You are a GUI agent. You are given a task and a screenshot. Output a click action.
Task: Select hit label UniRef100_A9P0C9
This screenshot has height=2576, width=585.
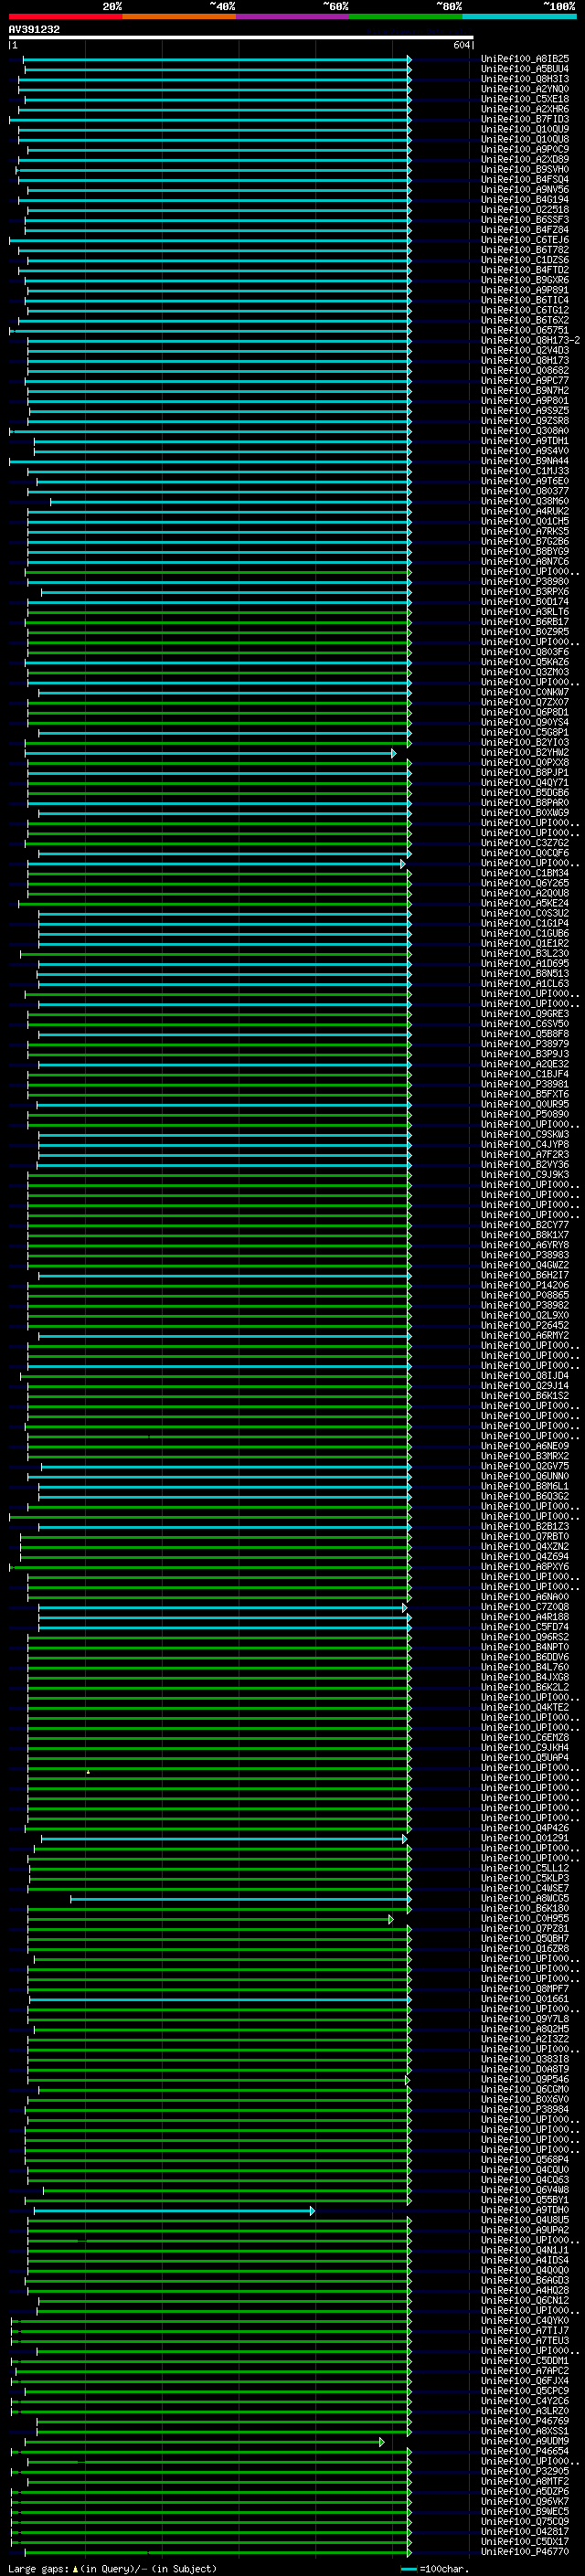pos(525,149)
